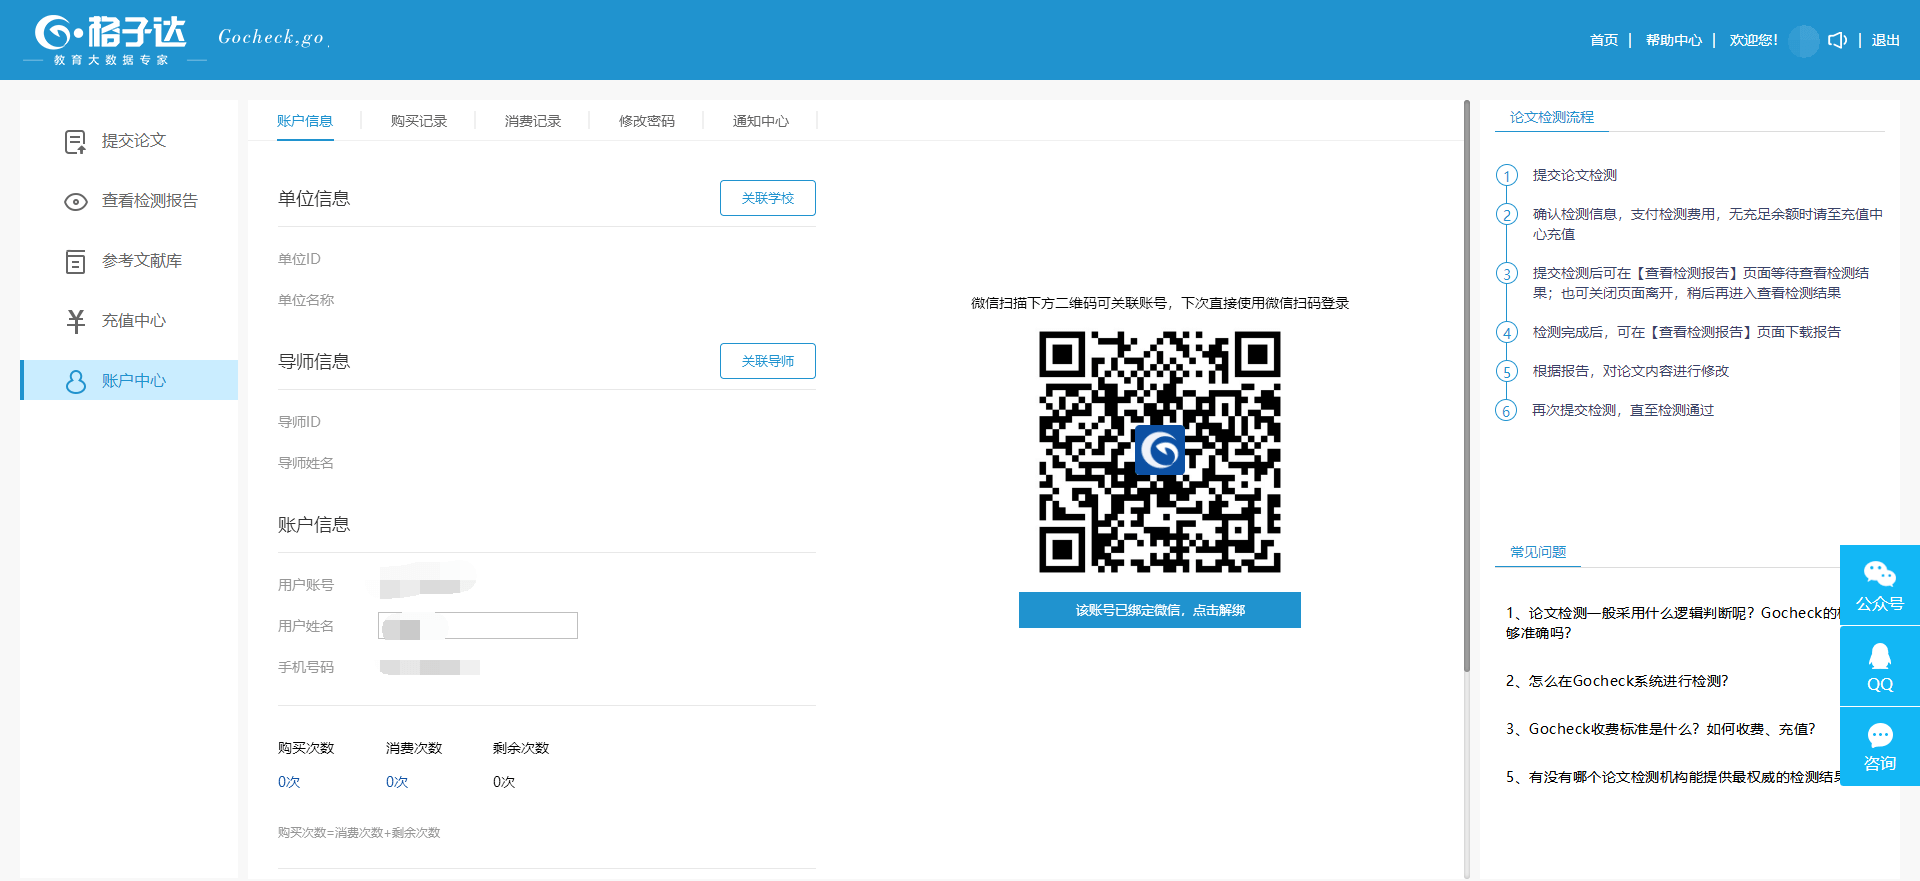Viewport: 1920px width, 881px height.
Task: Open 帮助中心 in the header
Action: pyautogui.click(x=1674, y=40)
